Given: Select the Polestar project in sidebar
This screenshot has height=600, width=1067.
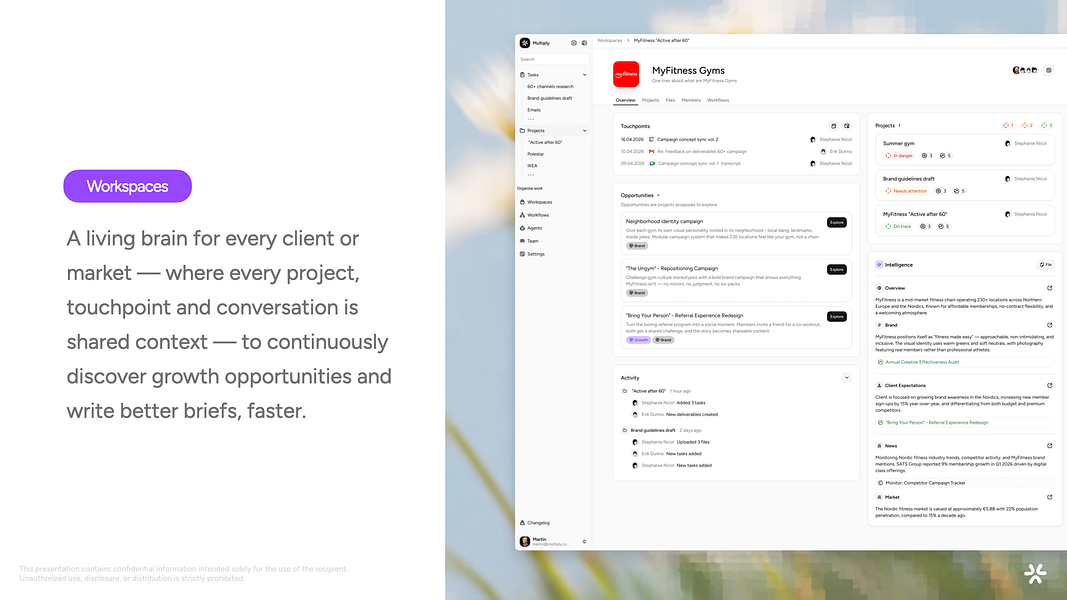Looking at the screenshot, I should coord(536,154).
